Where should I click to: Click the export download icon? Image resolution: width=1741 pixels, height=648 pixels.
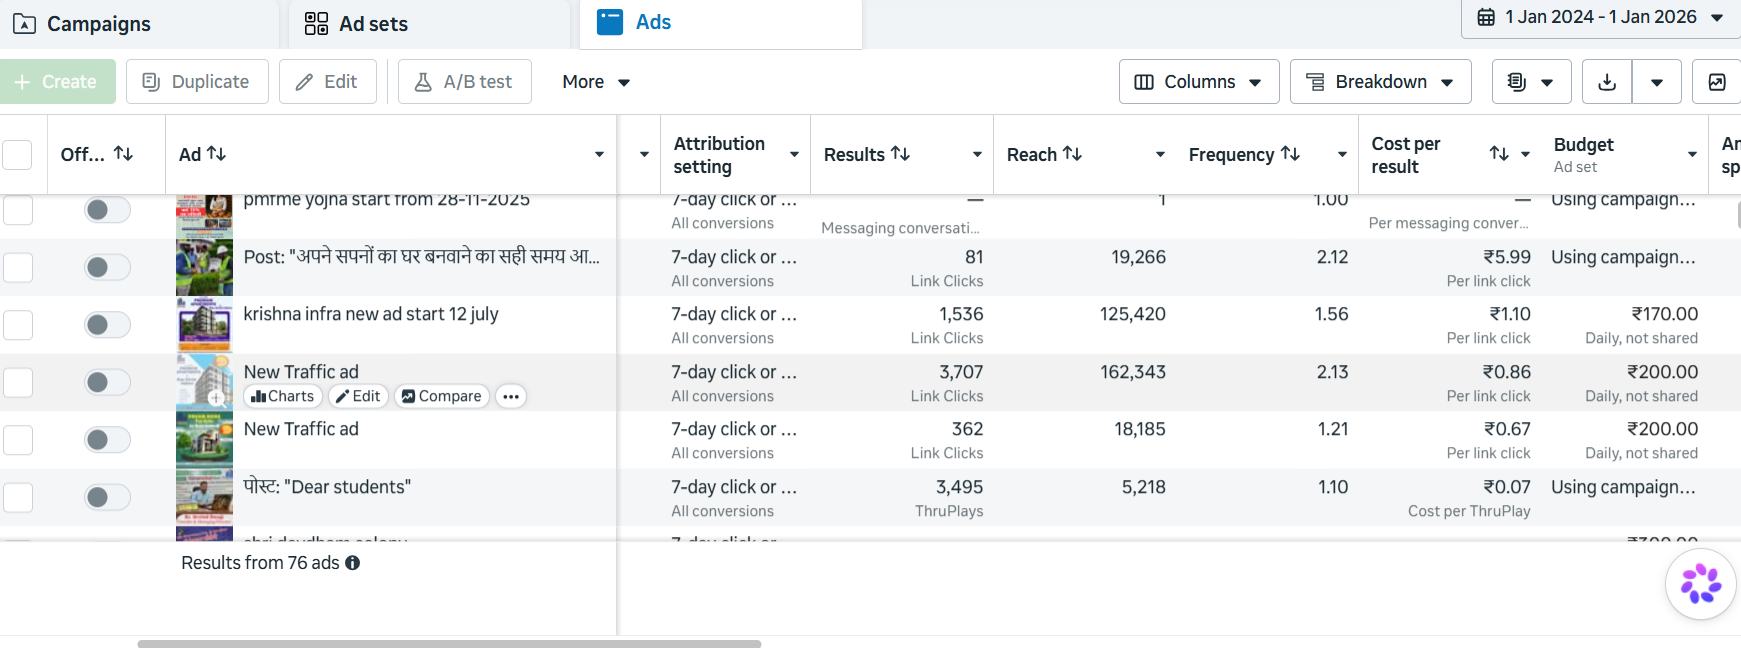point(1607,82)
